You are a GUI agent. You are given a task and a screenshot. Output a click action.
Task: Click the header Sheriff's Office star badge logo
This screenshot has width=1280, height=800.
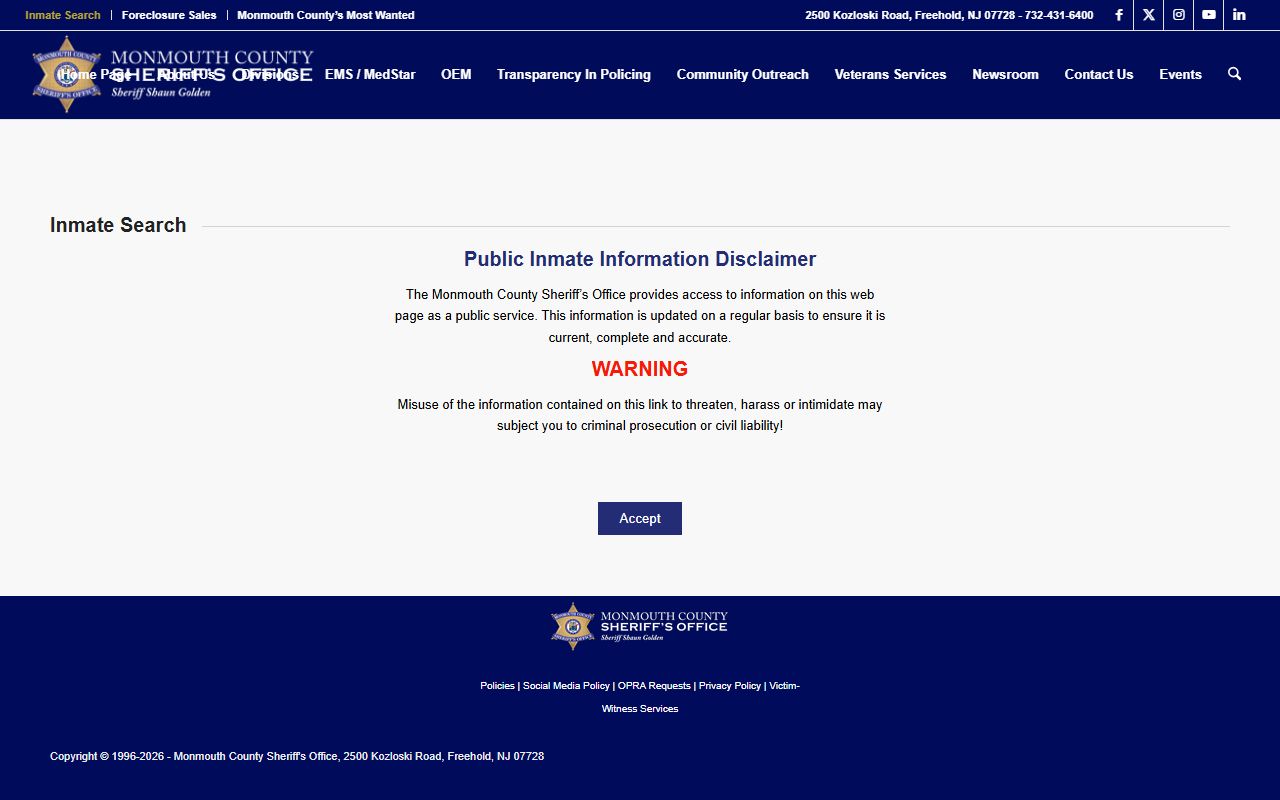pos(66,74)
